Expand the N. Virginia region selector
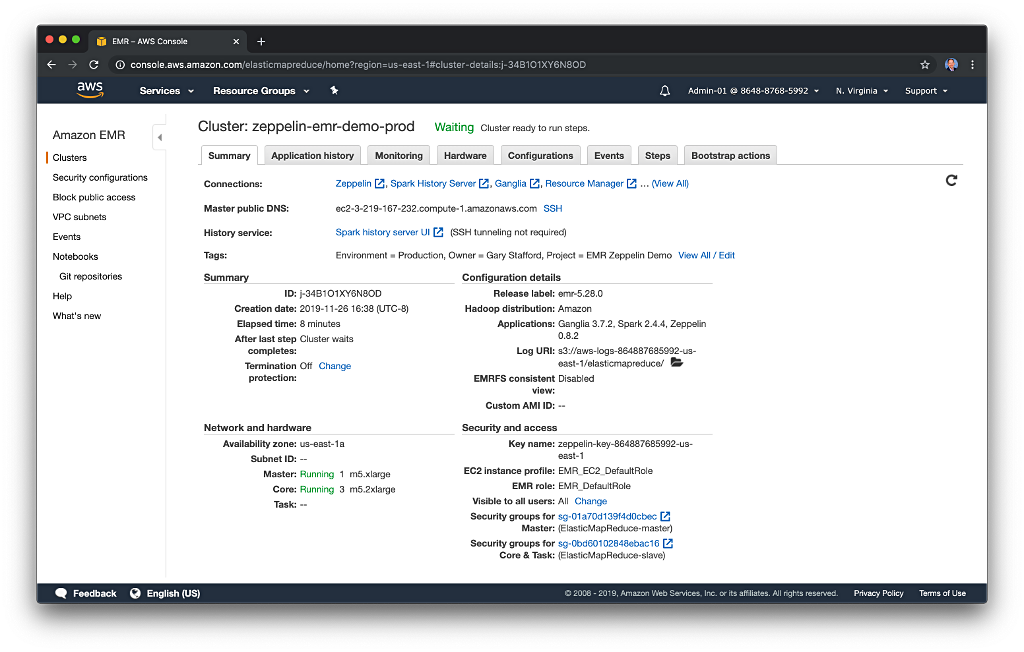This screenshot has width=1024, height=652. click(861, 90)
